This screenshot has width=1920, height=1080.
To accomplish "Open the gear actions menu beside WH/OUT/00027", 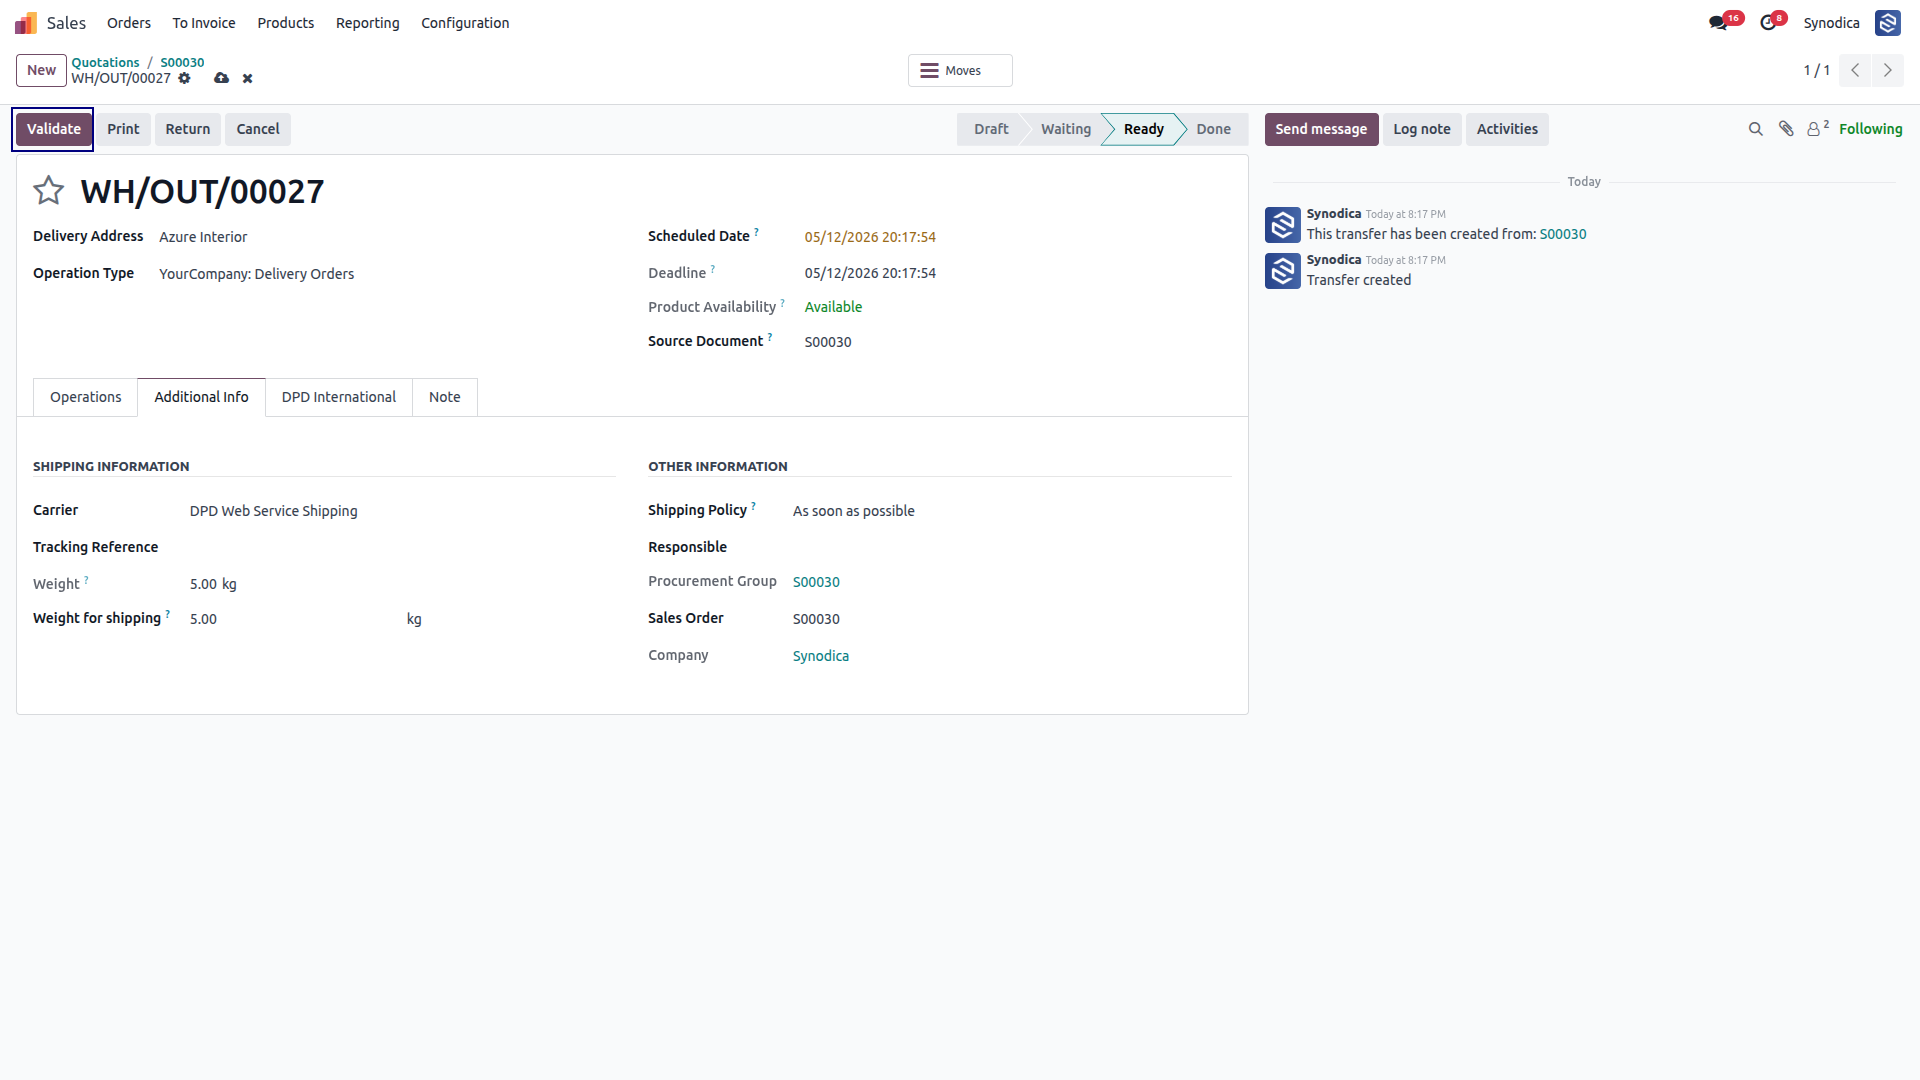I will click(185, 78).
